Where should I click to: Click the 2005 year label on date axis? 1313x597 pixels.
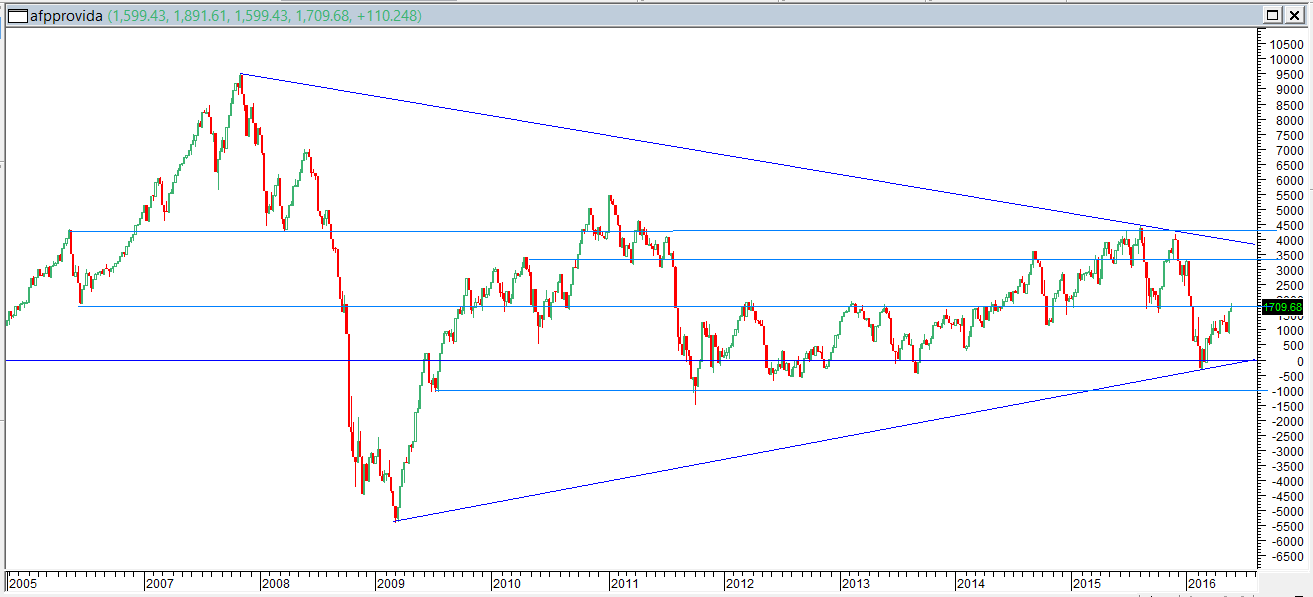22,582
